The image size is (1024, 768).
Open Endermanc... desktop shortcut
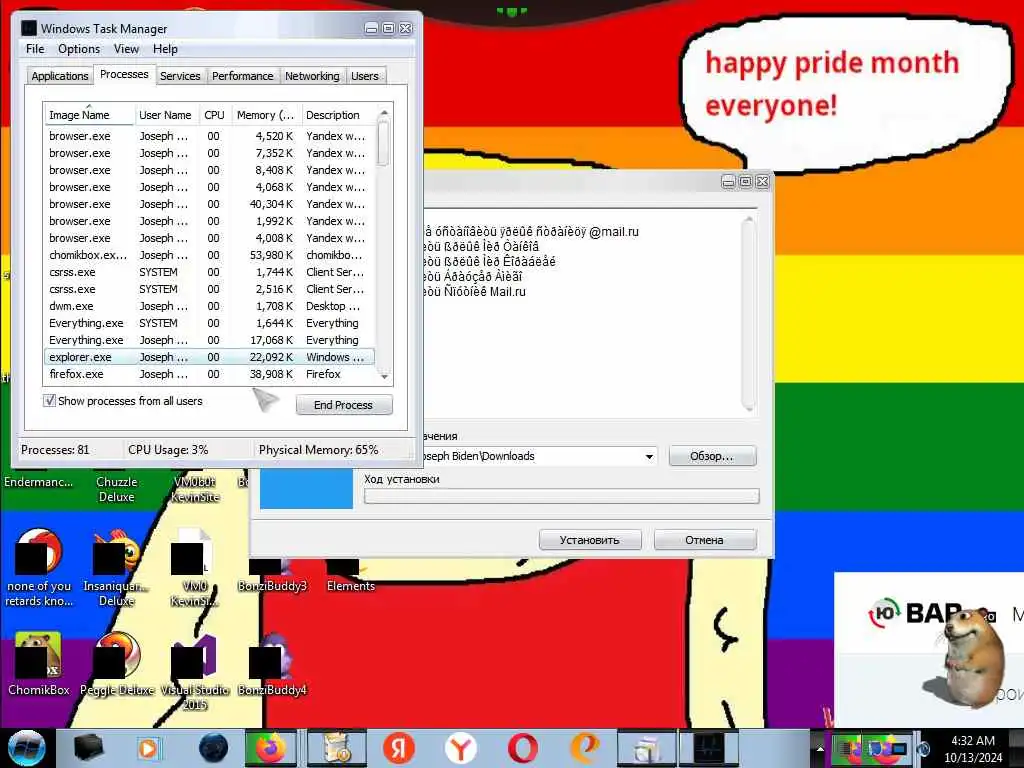(x=39, y=482)
